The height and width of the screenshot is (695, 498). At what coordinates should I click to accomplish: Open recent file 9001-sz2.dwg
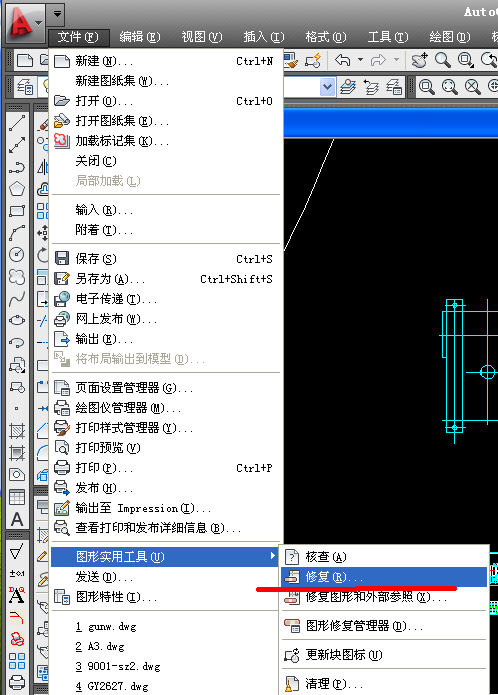point(118,666)
